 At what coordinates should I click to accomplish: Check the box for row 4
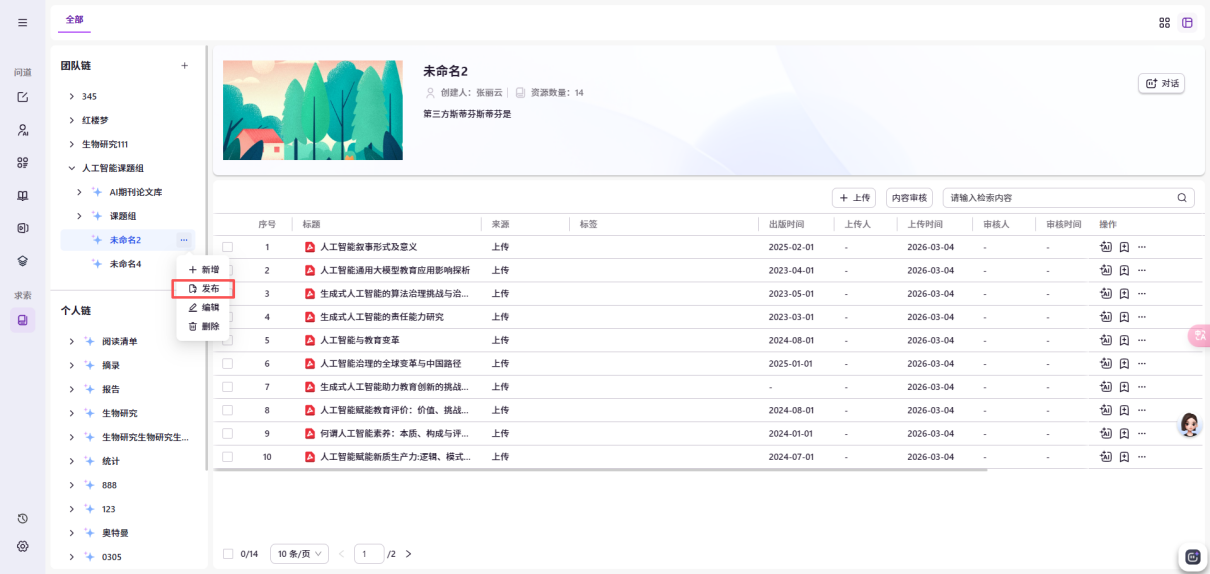point(227,317)
